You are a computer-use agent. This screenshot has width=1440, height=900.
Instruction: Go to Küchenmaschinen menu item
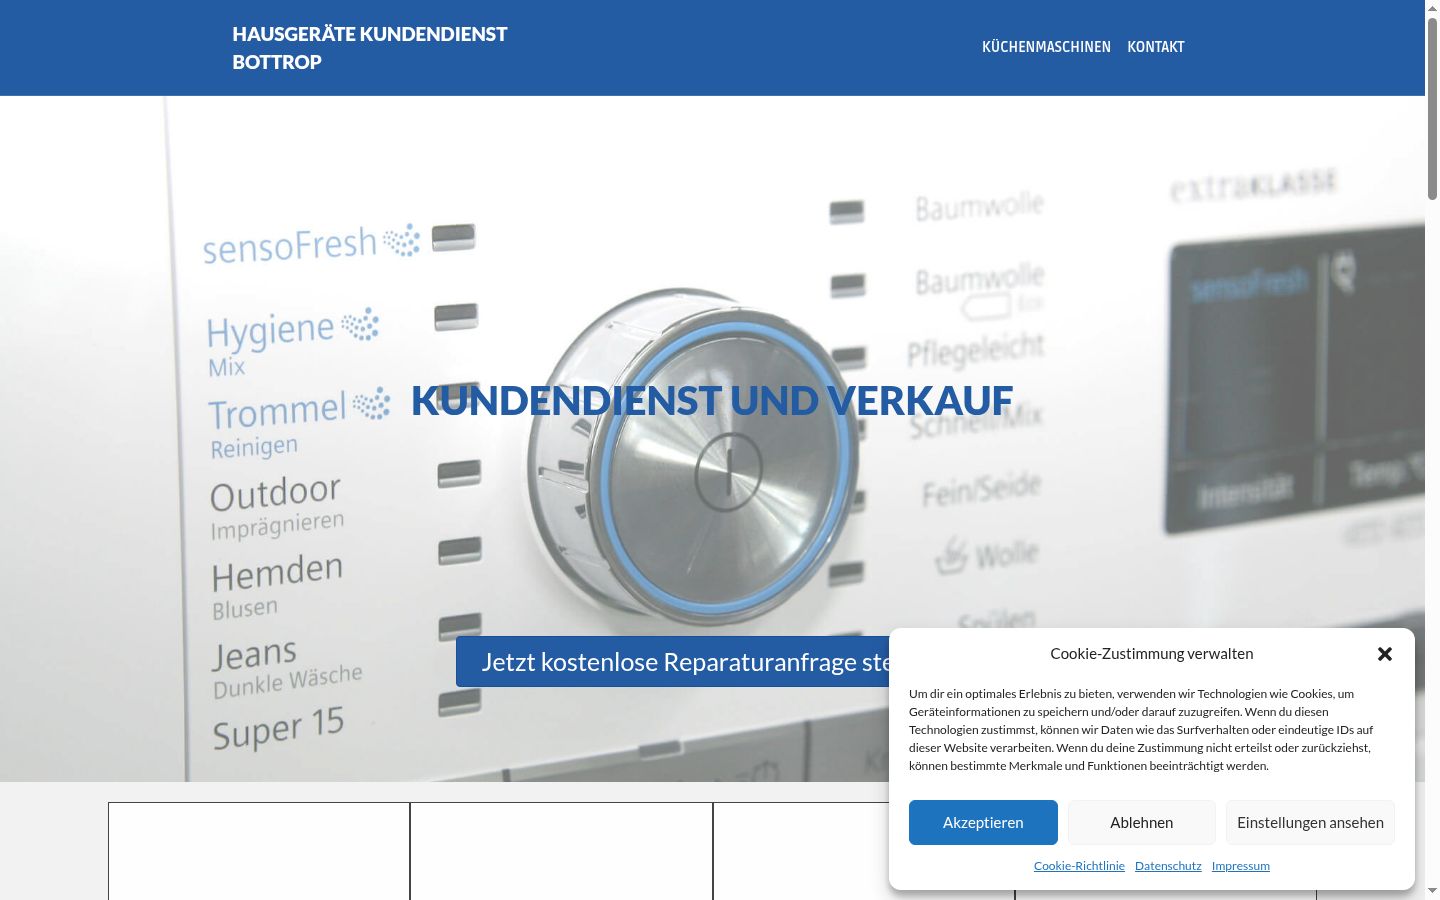(1046, 47)
